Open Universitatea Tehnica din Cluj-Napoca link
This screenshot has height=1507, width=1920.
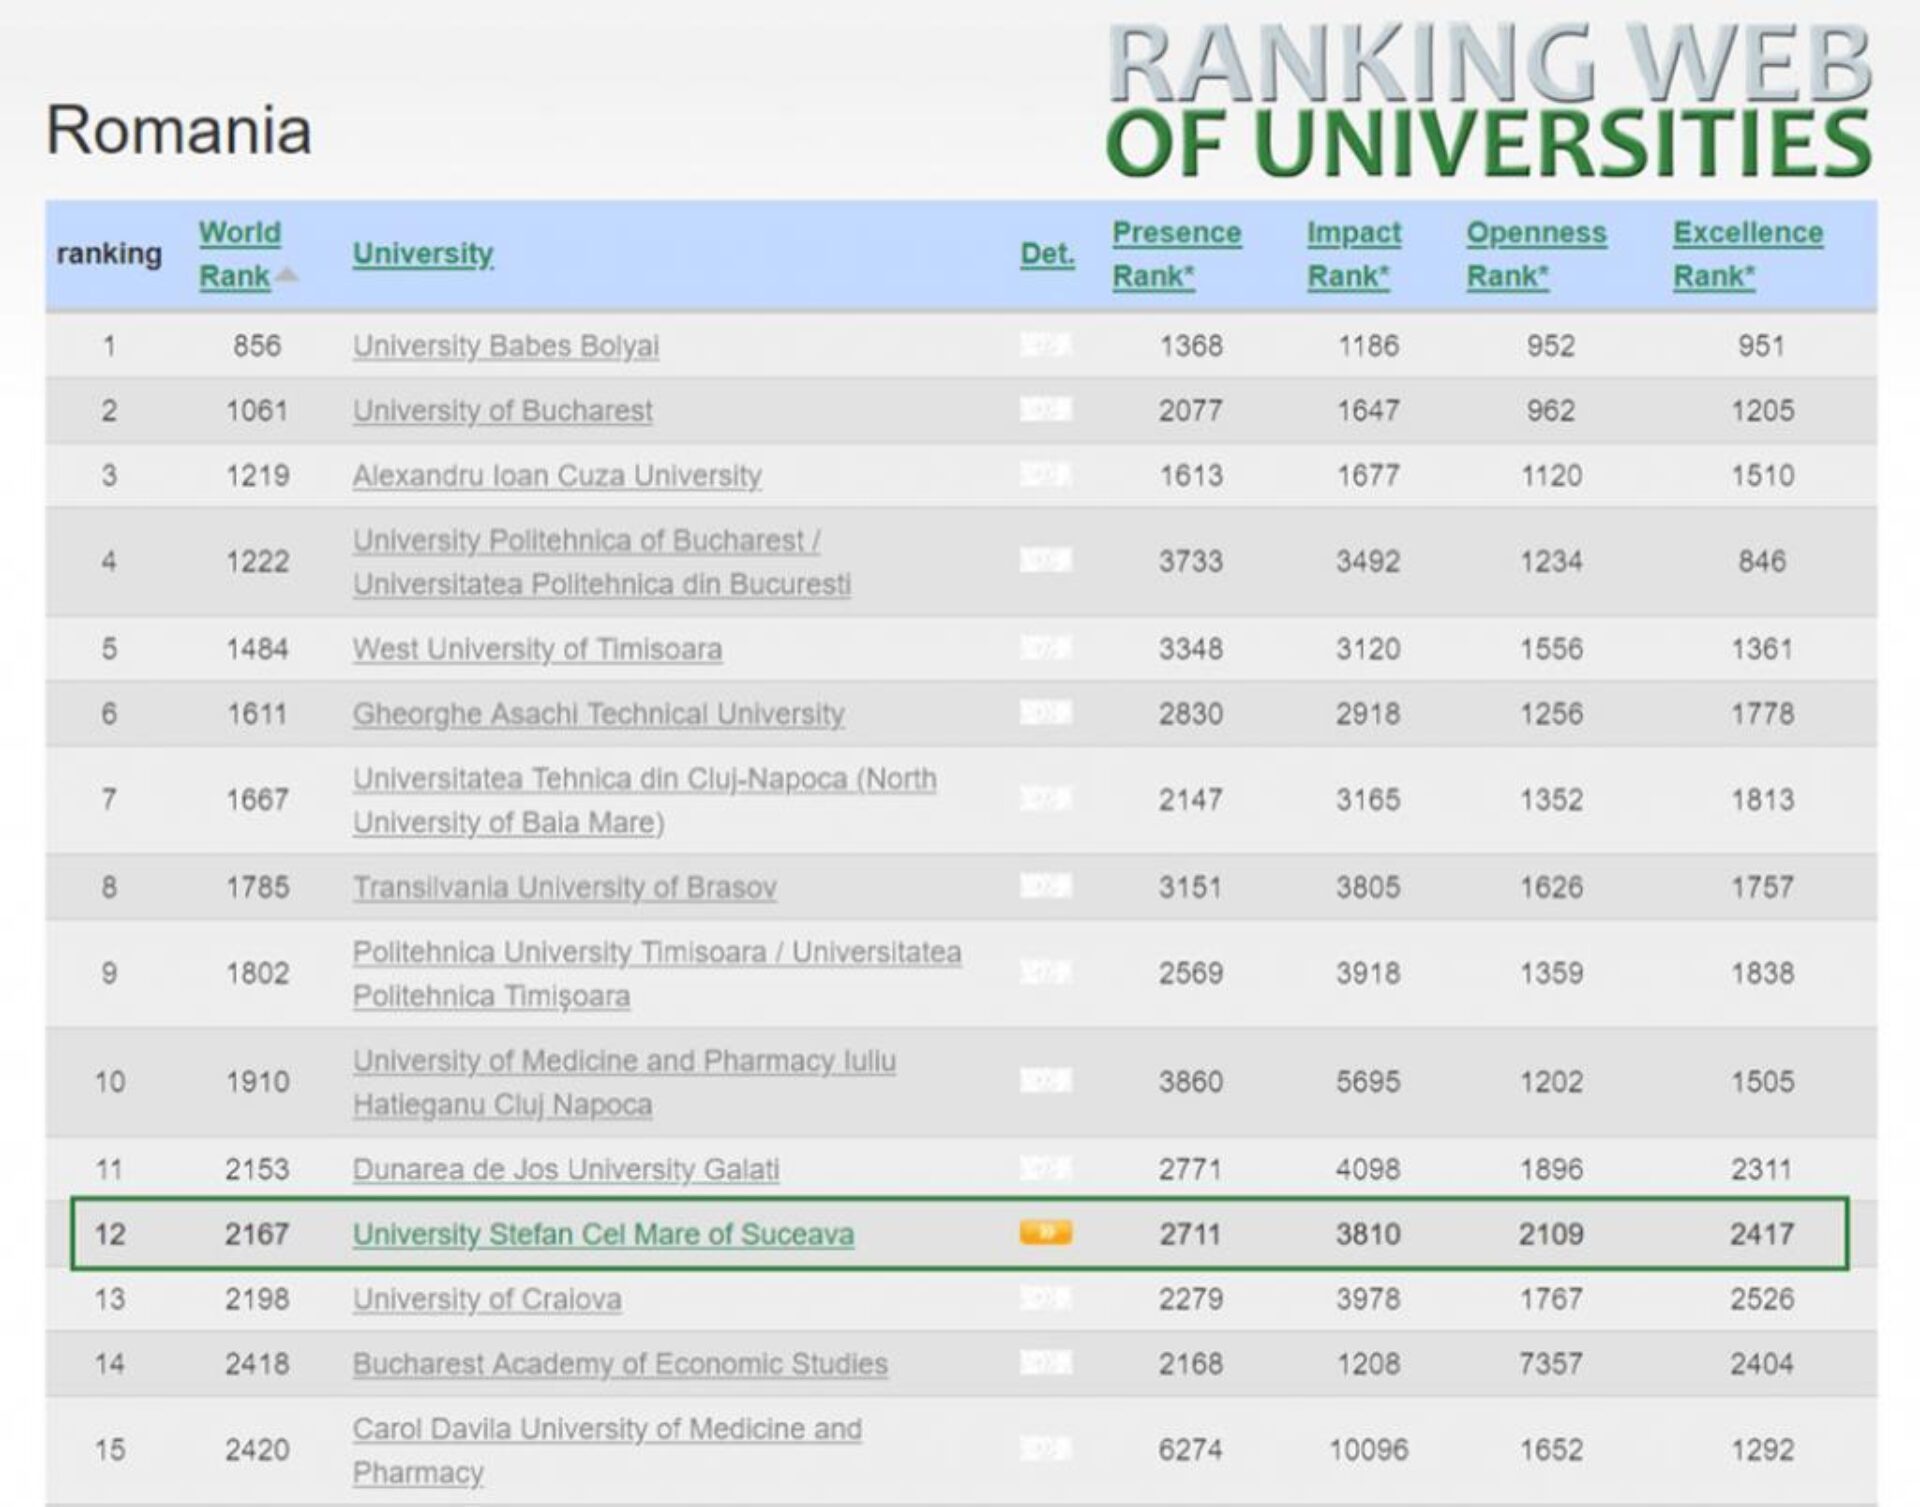click(644, 800)
